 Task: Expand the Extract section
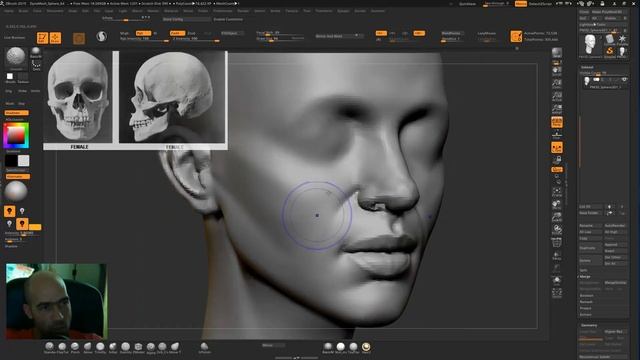(x=586, y=315)
